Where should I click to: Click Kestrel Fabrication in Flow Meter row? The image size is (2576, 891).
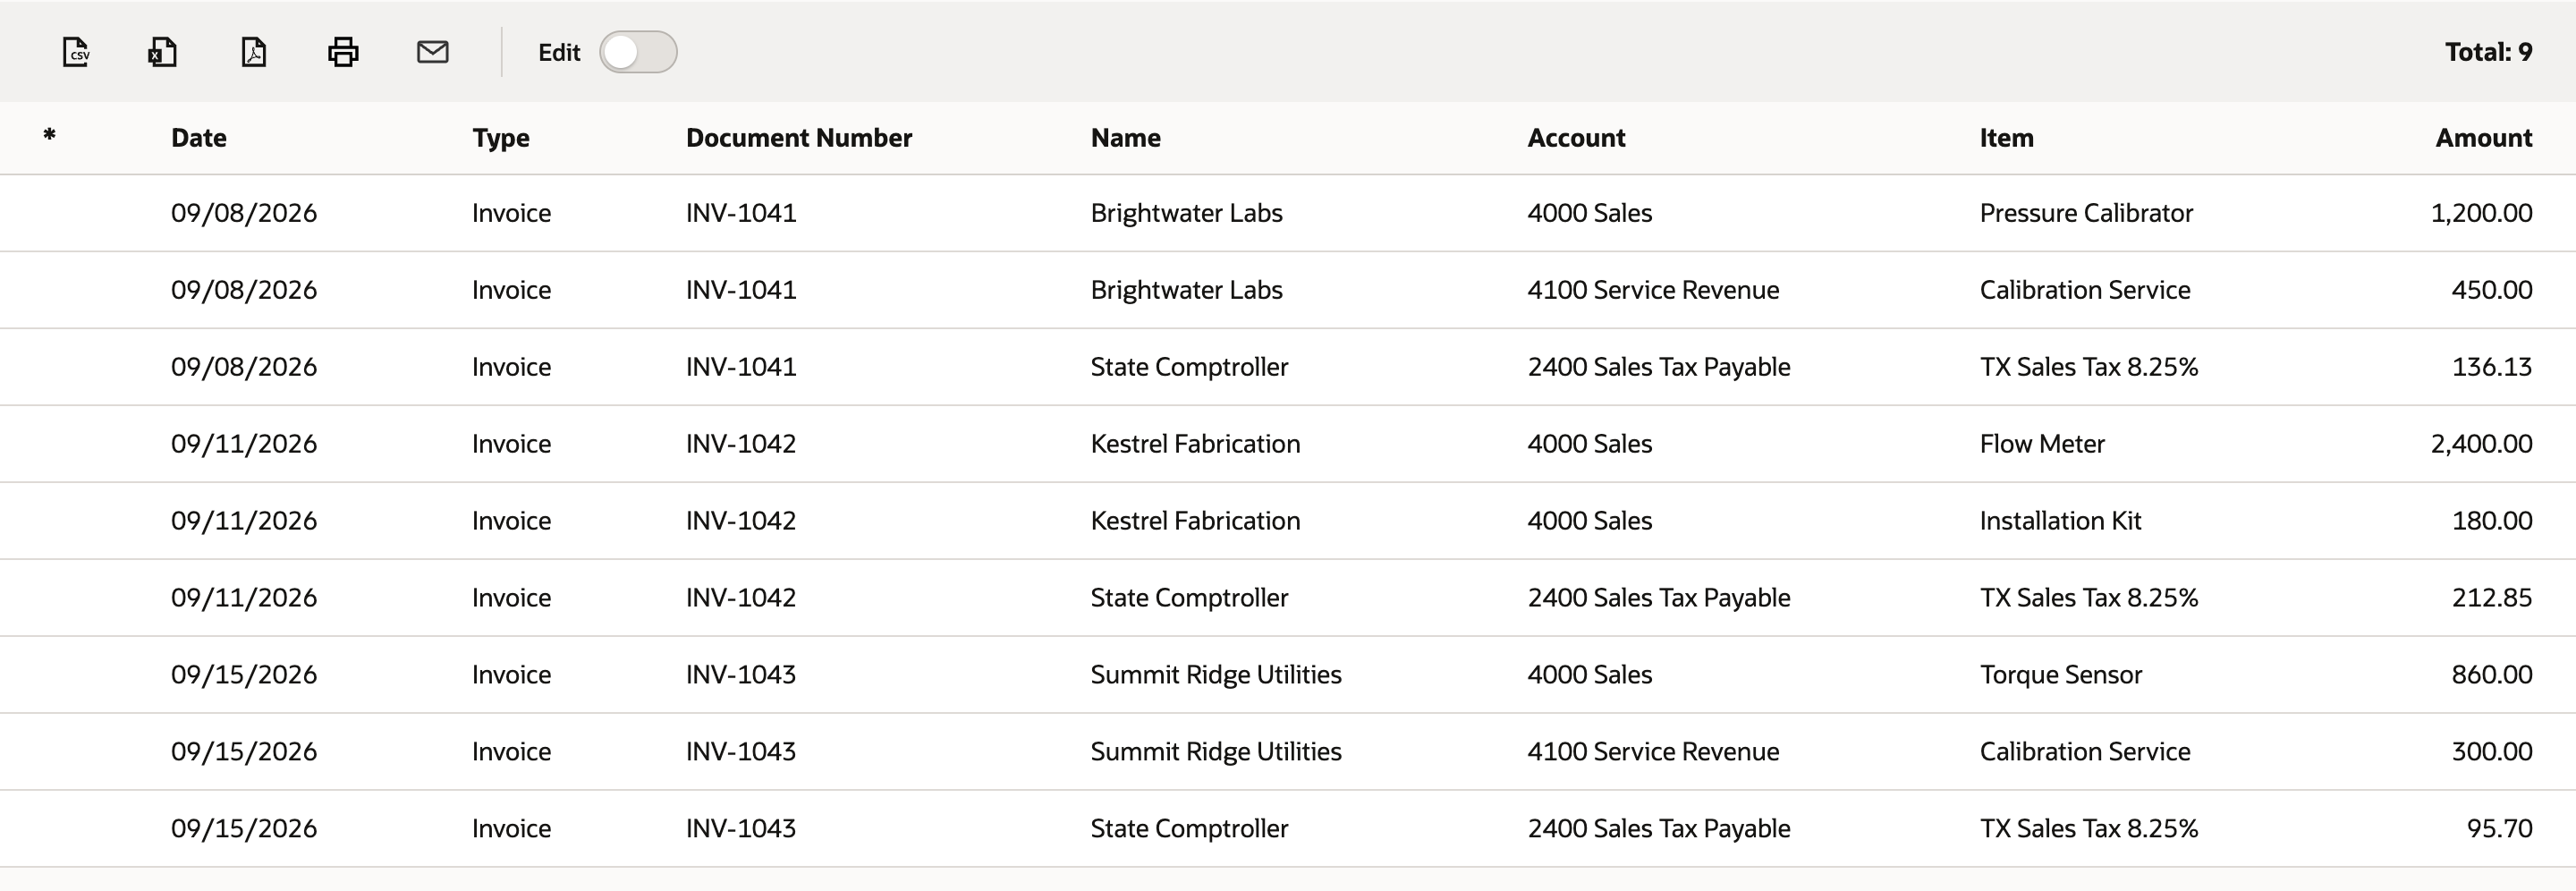click(1195, 444)
